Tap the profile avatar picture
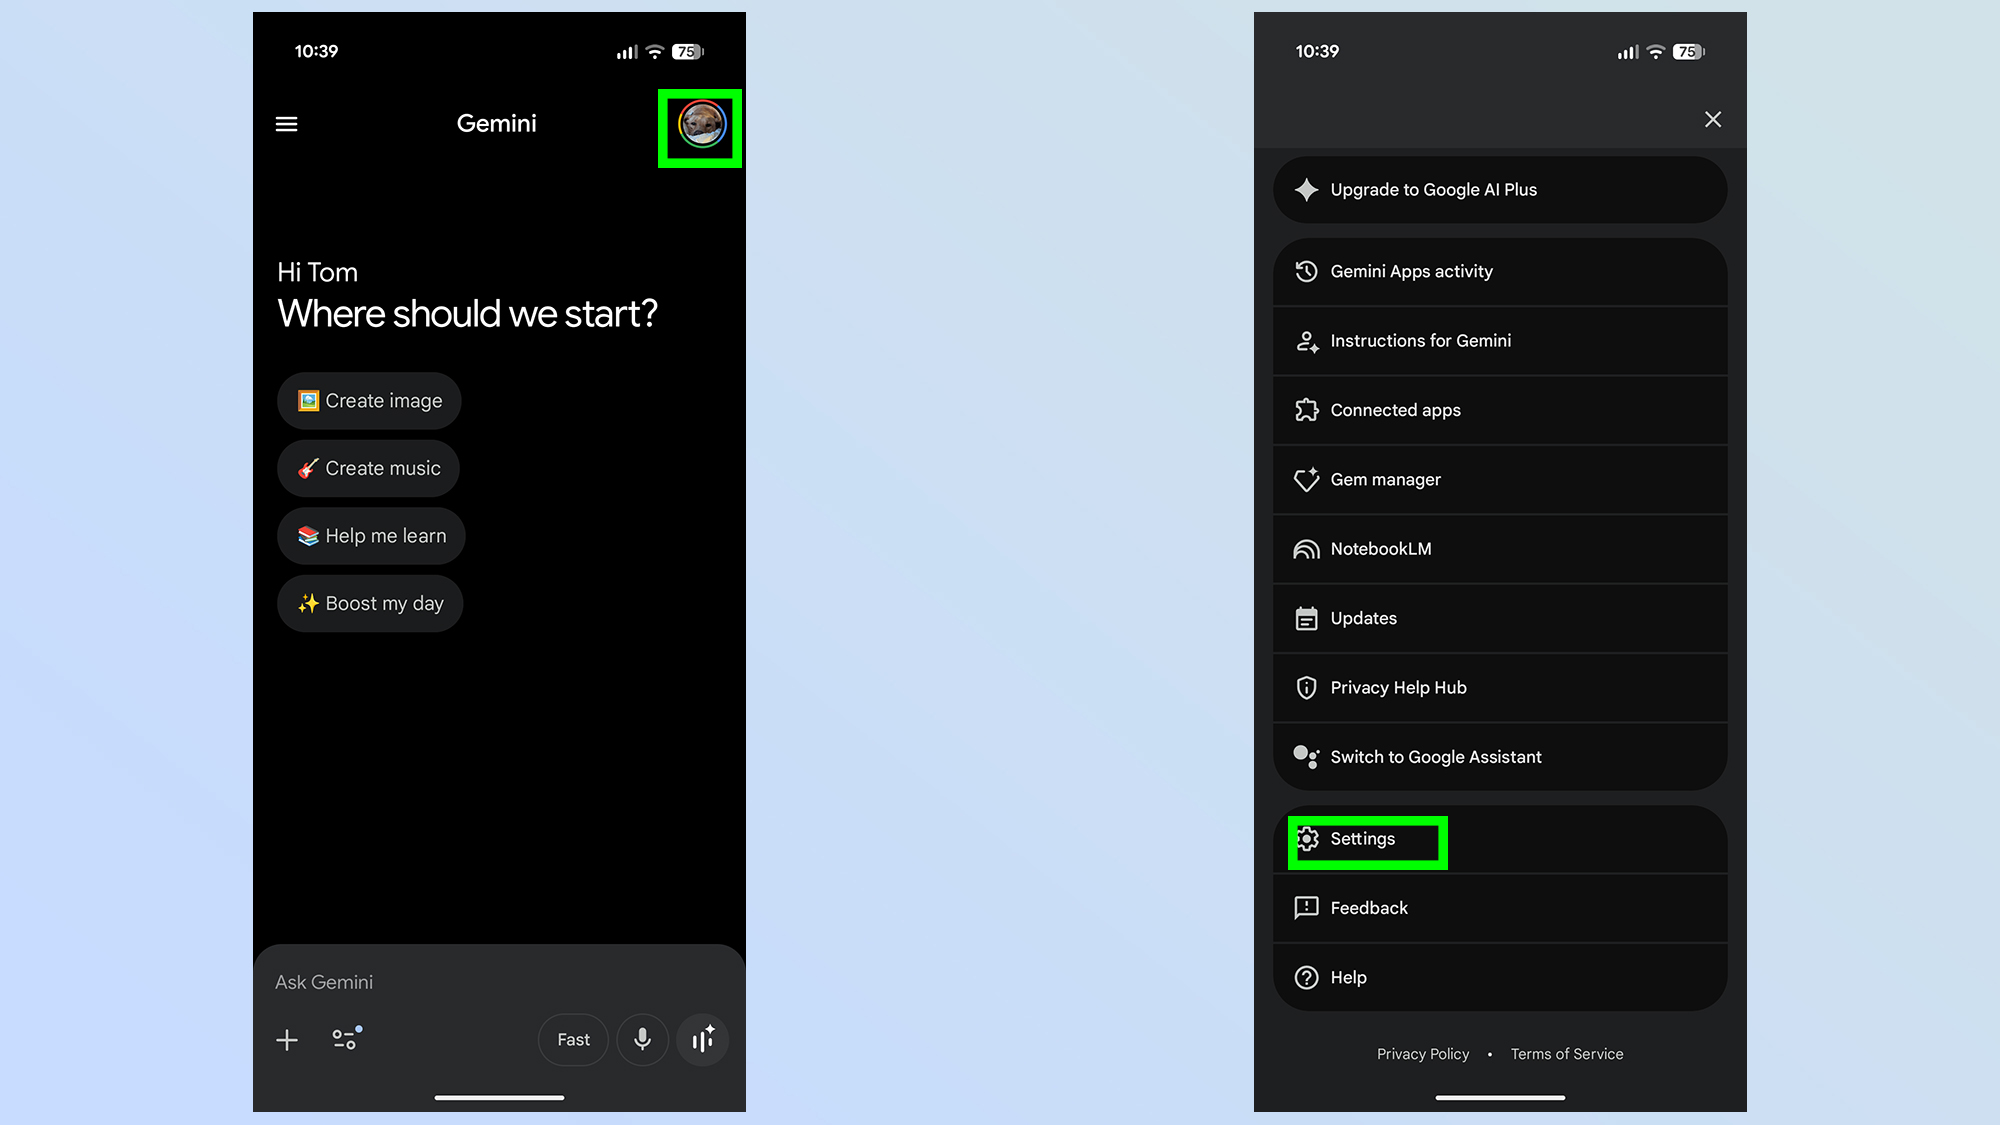The width and height of the screenshot is (2000, 1125). 701,126
